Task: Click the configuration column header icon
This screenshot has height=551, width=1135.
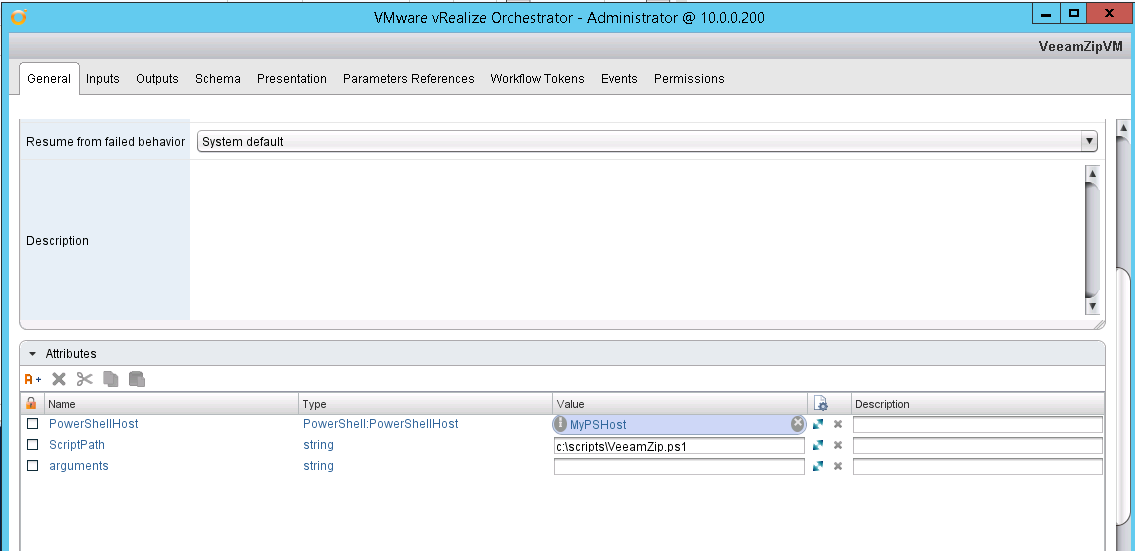Action: tap(821, 403)
